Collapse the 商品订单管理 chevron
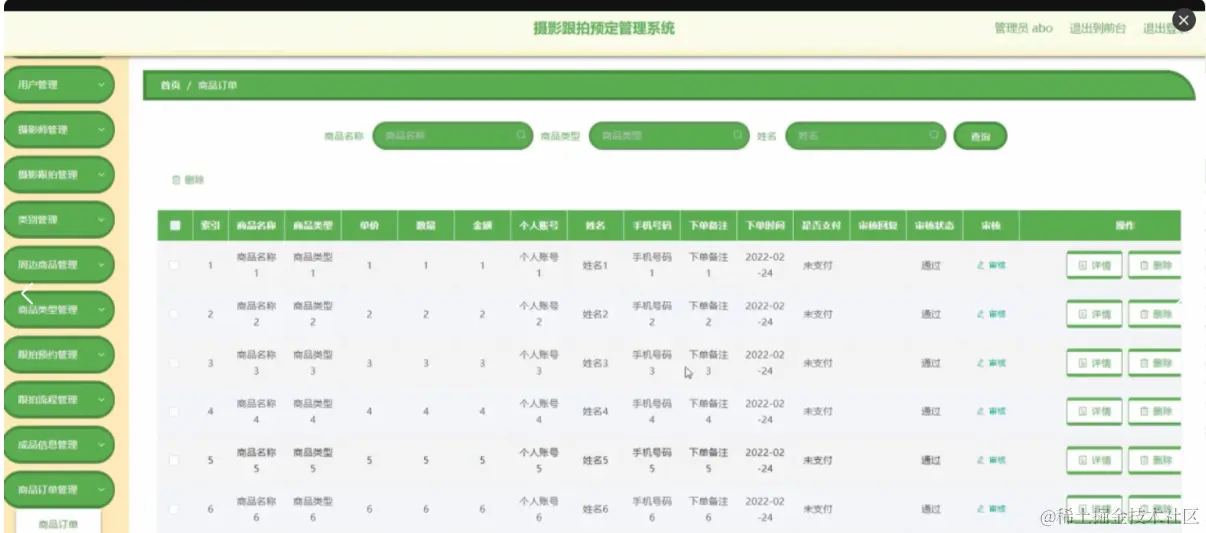Screen dimensions: 1206x533 101,490
